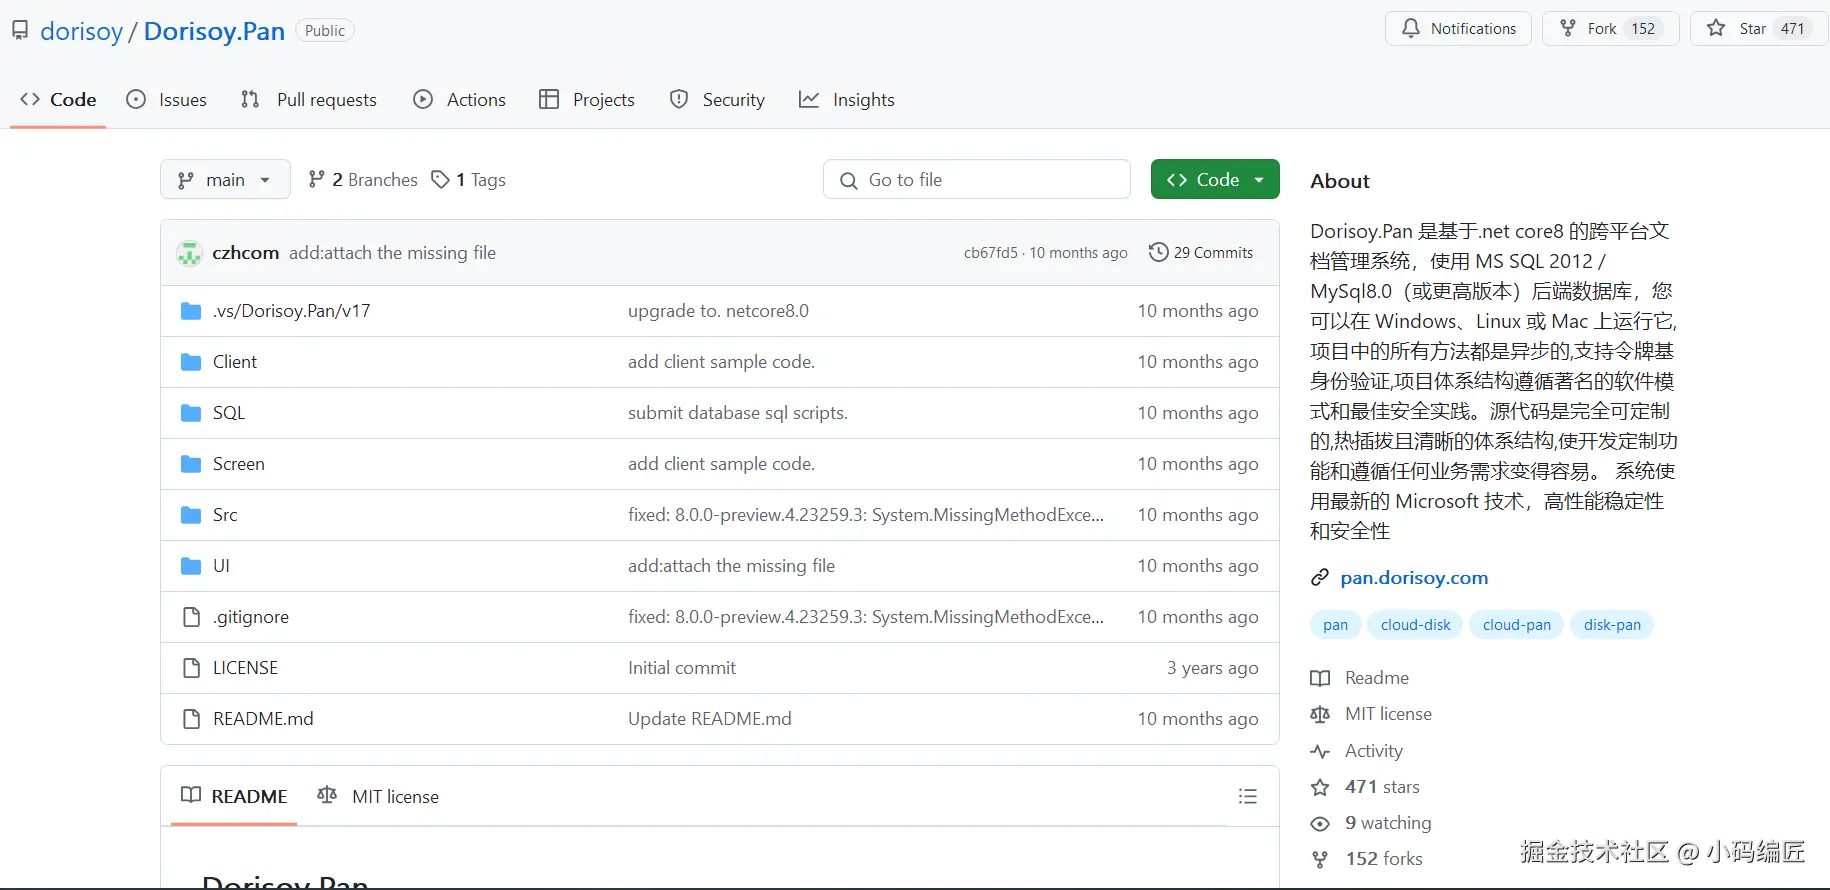Open the Src folder

(x=225, y=515)
